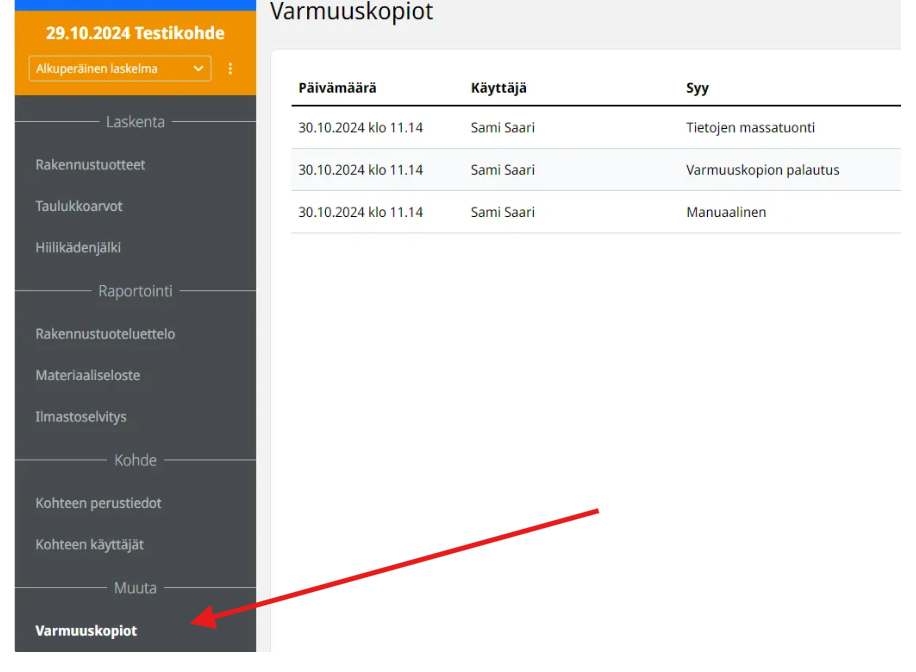The height and width of the screenshot is (672, 916).
Task: Click the date in the Manuaalinen row
Action: (360, 212)
